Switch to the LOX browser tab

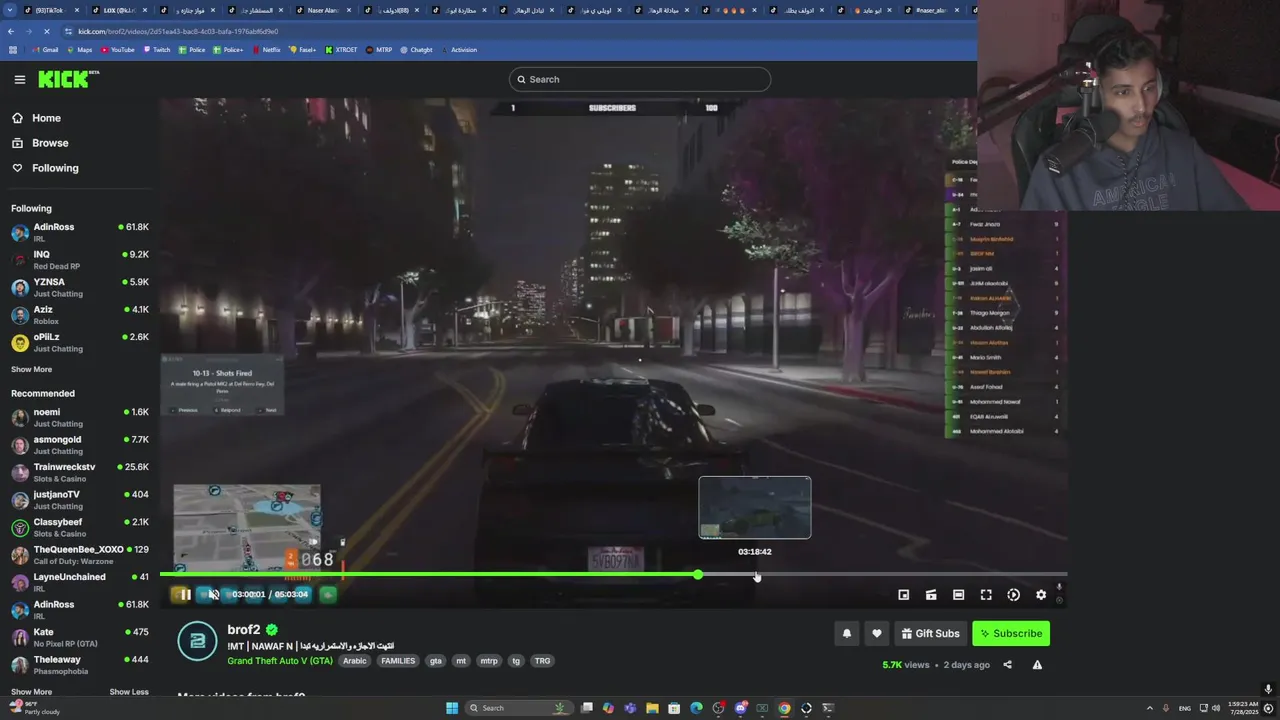(122, 10)
